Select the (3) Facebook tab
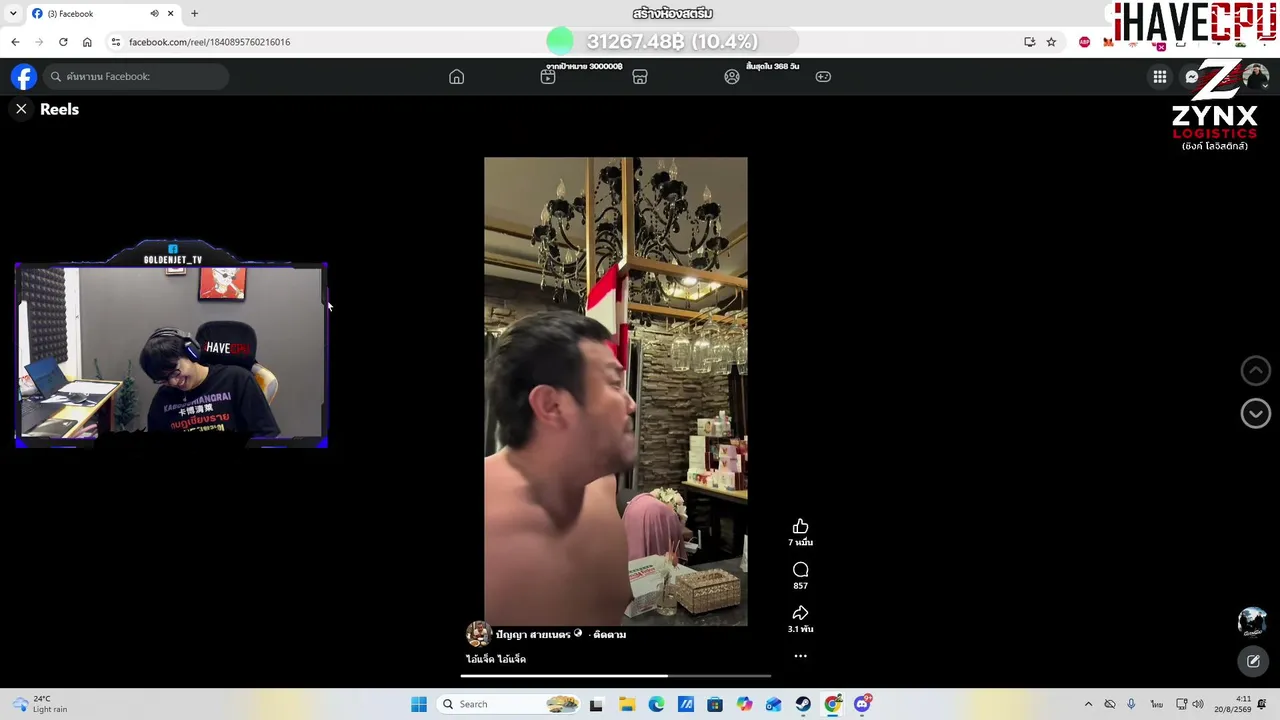The height and width of the screenshot is (720, 1280). (x=102, y=14)
